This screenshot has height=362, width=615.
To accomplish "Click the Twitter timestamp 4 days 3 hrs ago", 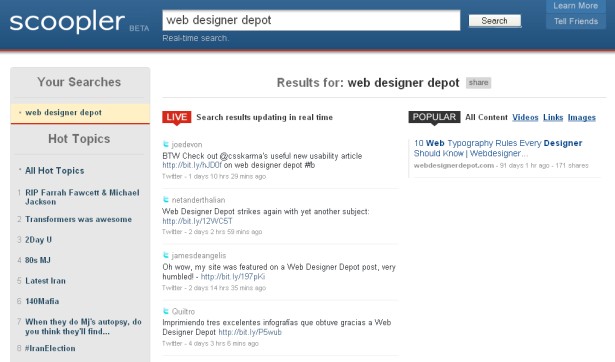I will point(211,344).
